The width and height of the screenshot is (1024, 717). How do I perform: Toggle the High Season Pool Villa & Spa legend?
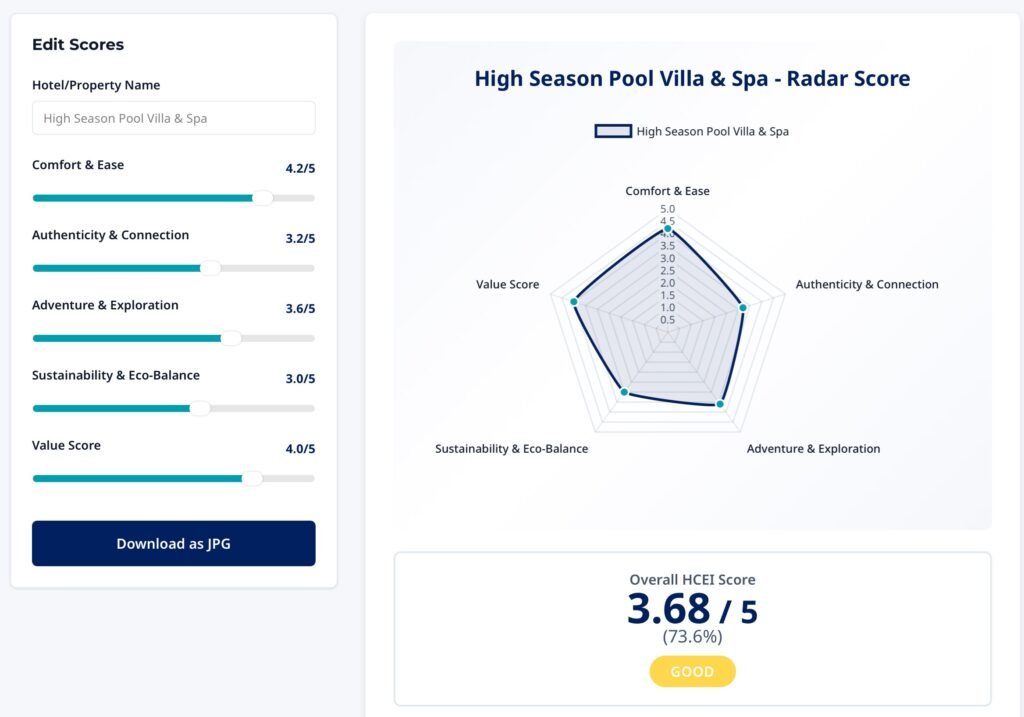pos(692,131)
